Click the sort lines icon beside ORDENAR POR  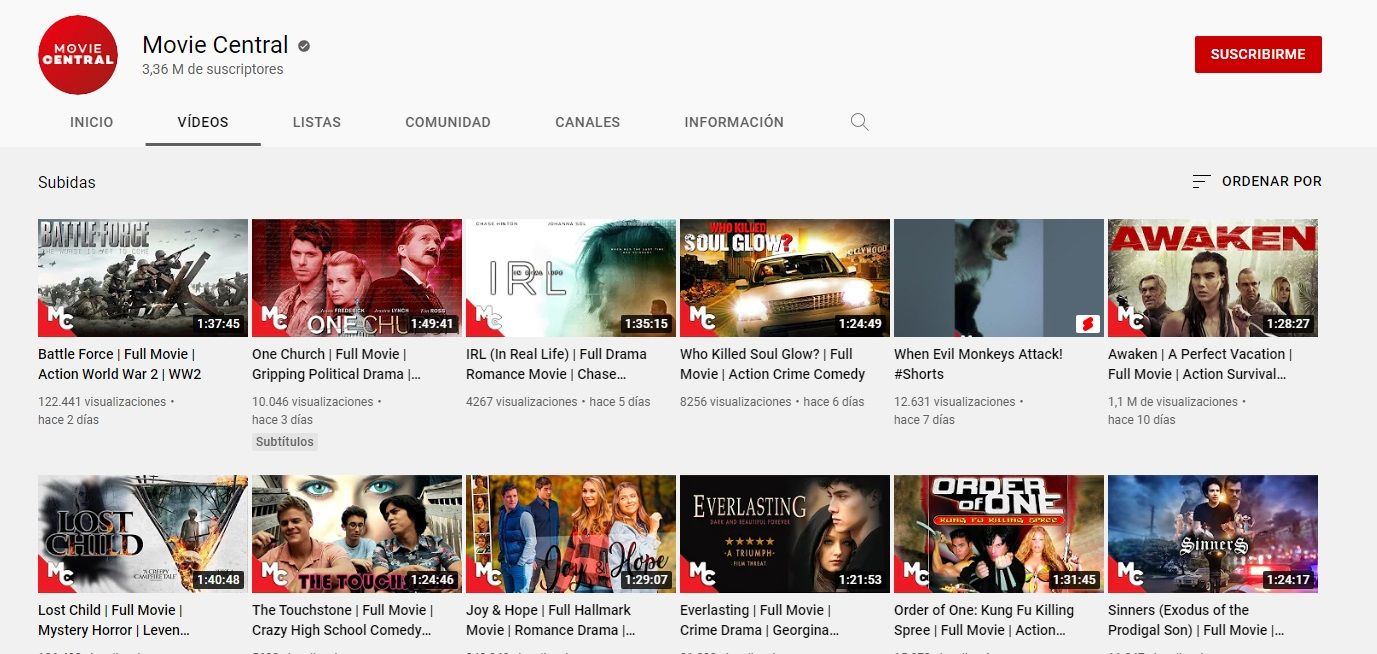1202,181
